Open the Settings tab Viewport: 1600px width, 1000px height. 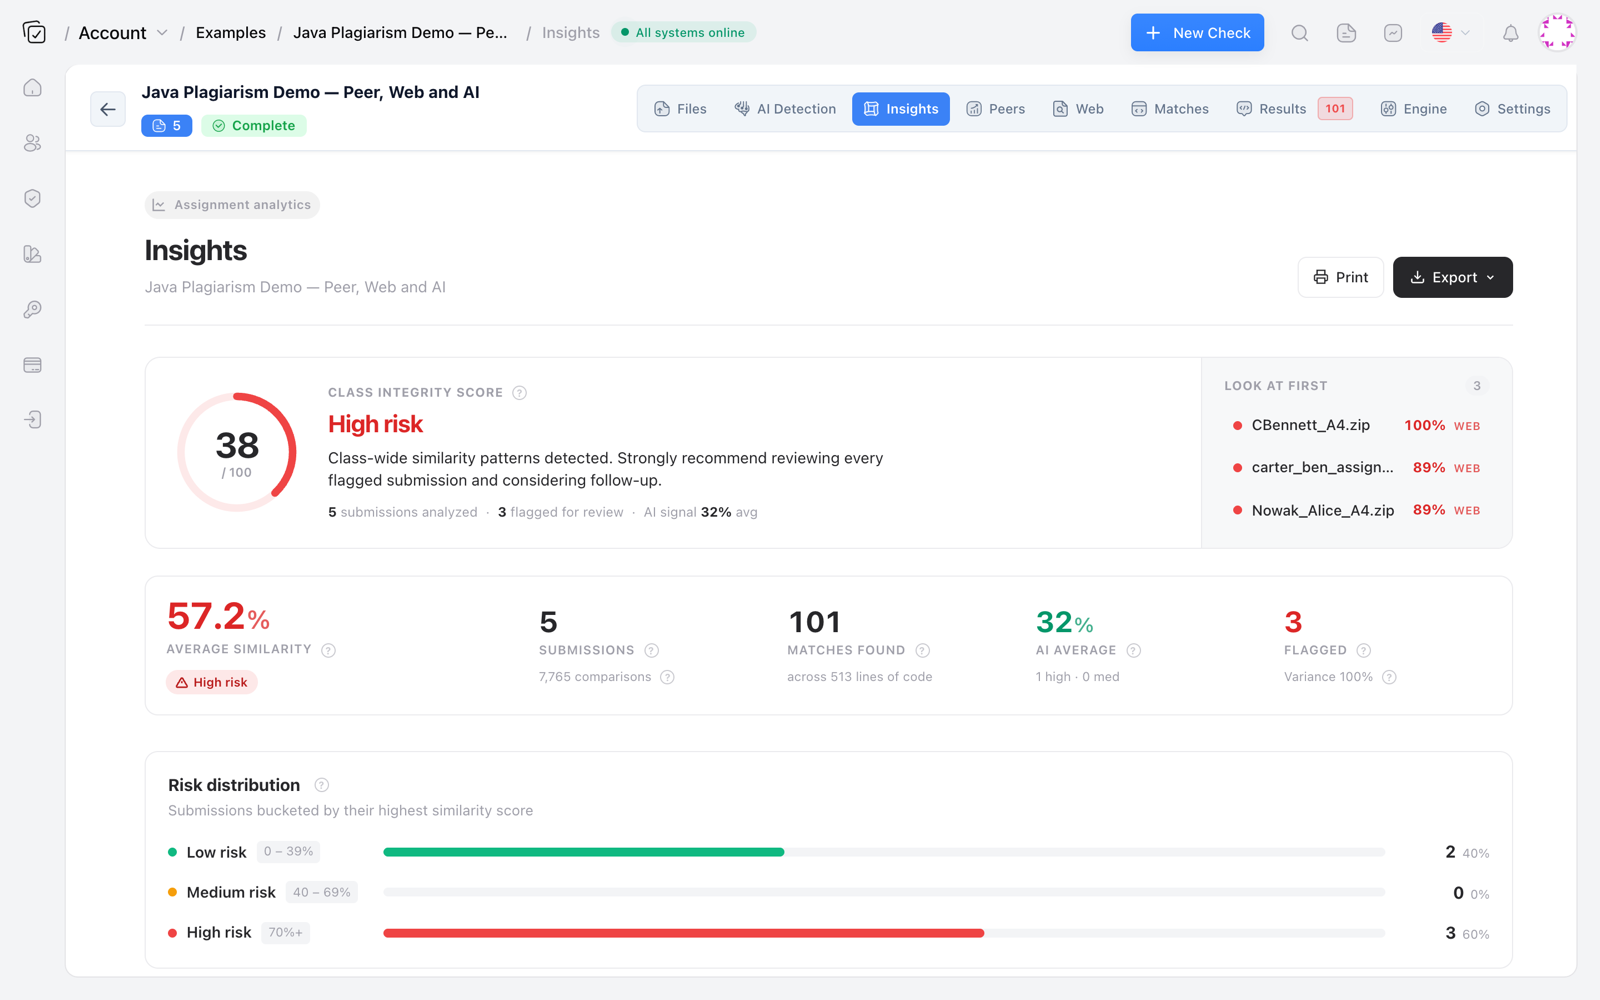tap(1512, 109)
